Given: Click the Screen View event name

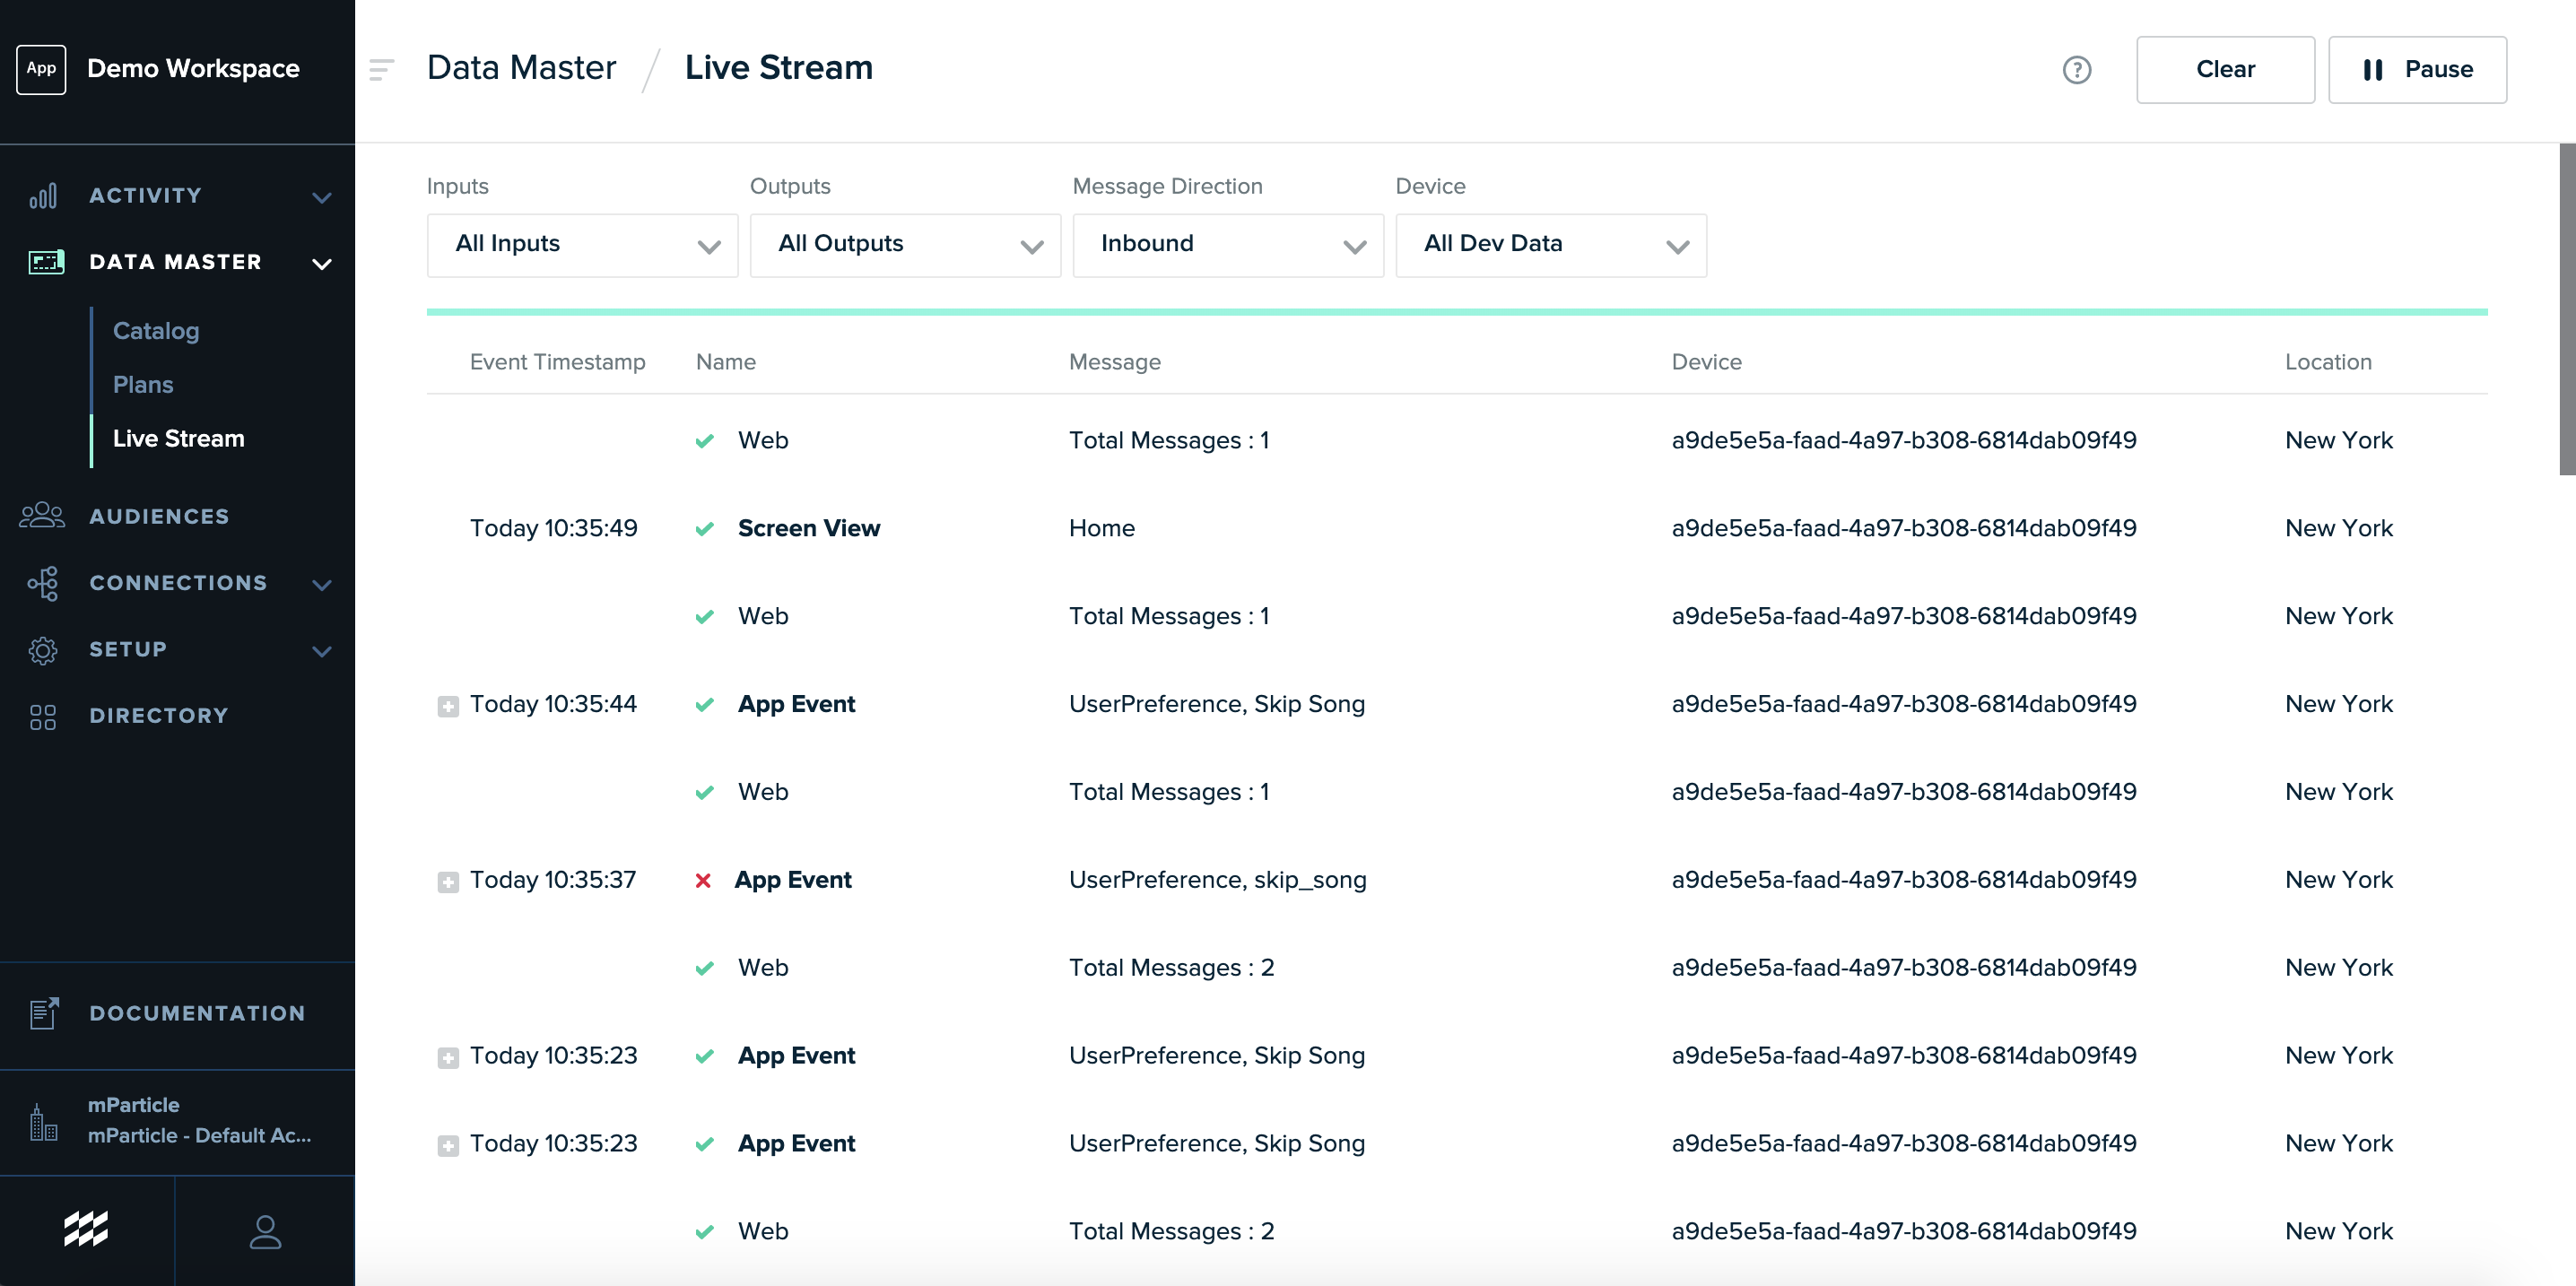Looking at the screenshot, I should [x=809, y=528].
